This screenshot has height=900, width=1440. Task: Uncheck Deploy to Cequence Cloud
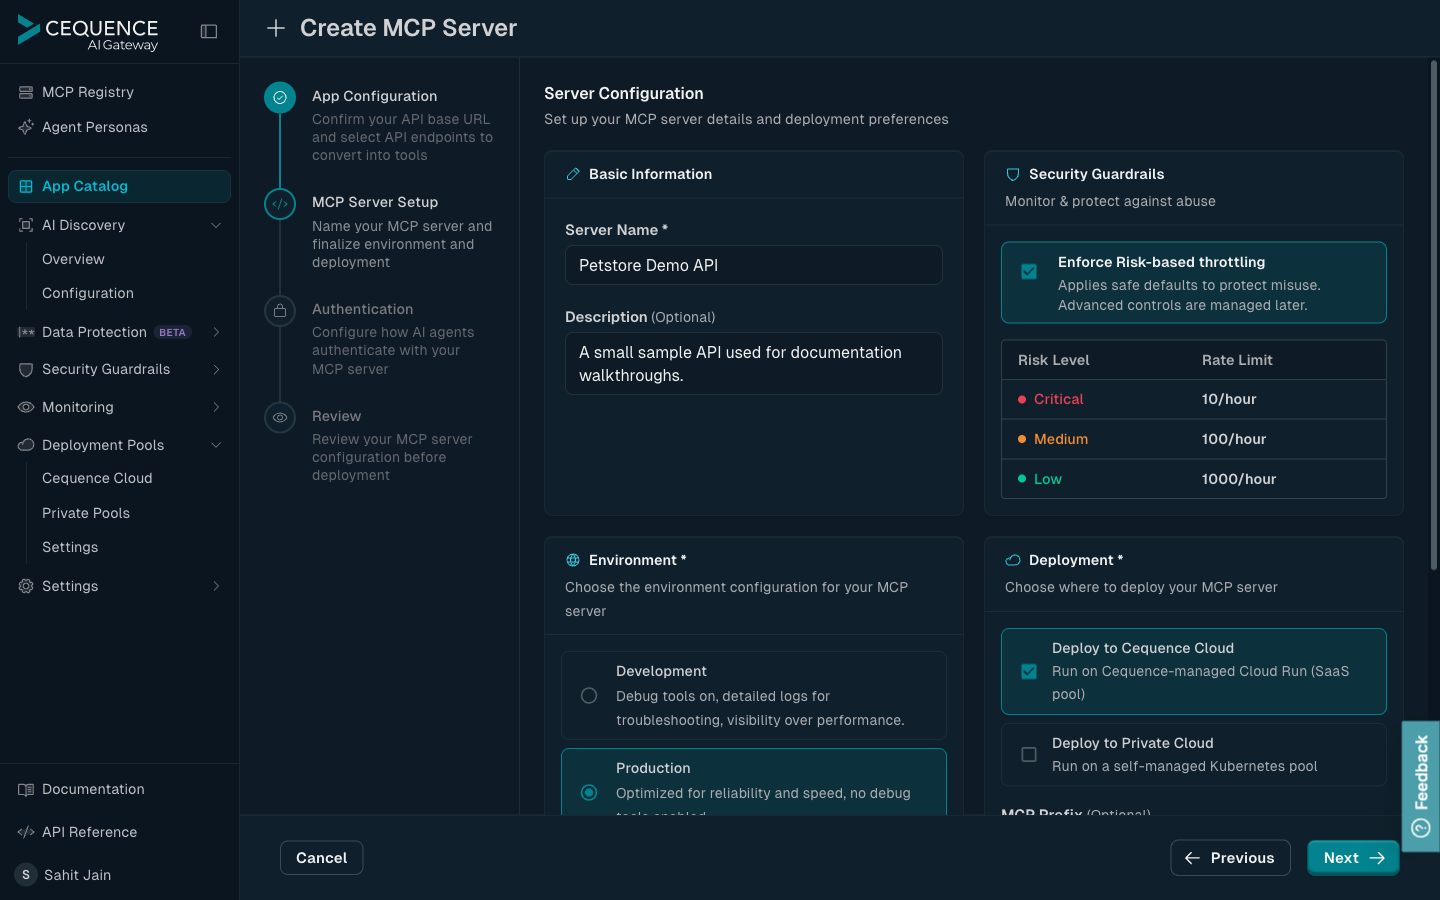pyautogui.click(x=1029, y=672)
